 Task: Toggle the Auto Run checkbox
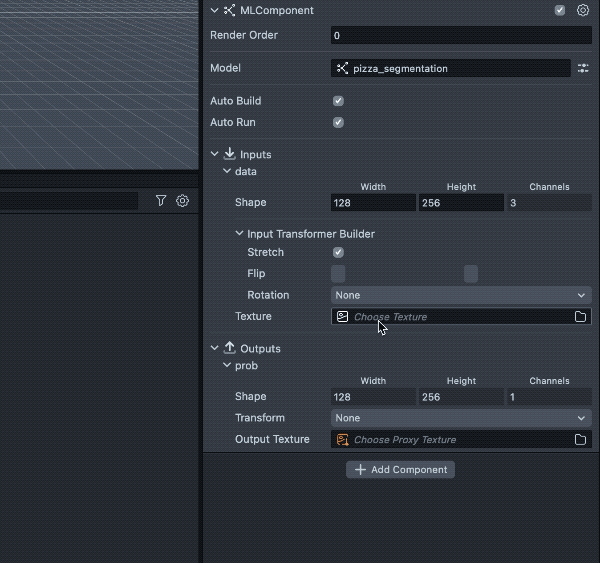(x=338, y=122)
